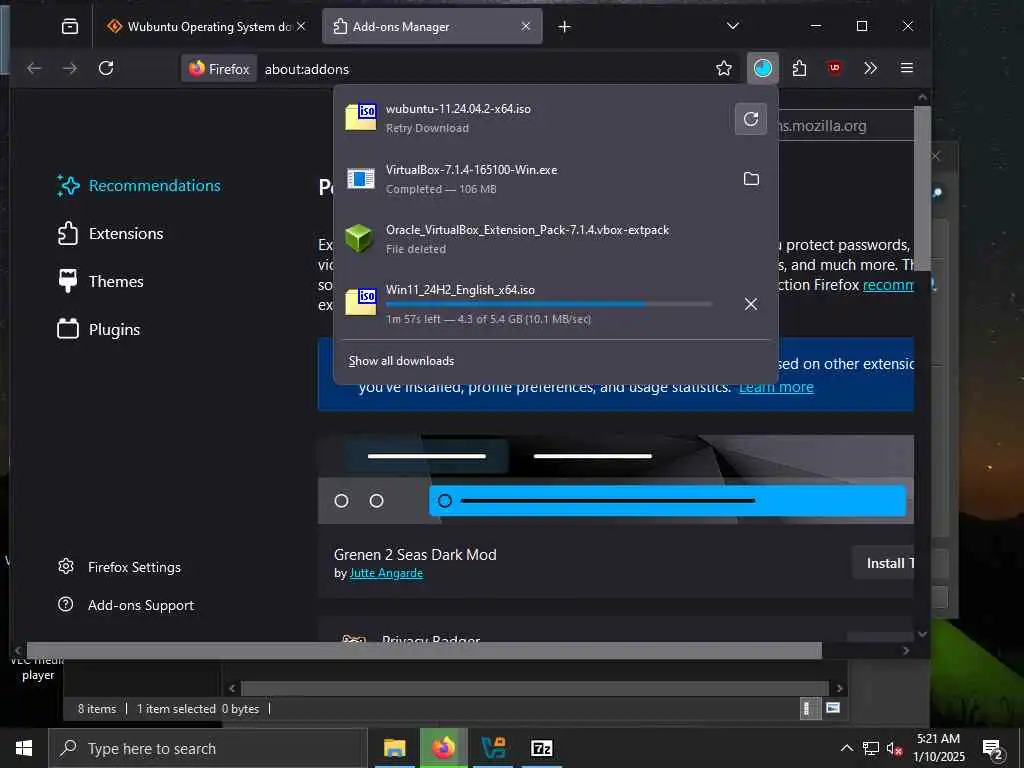
Task: Open the uBlock Origin toolbar icon
Action: [835, 68]
